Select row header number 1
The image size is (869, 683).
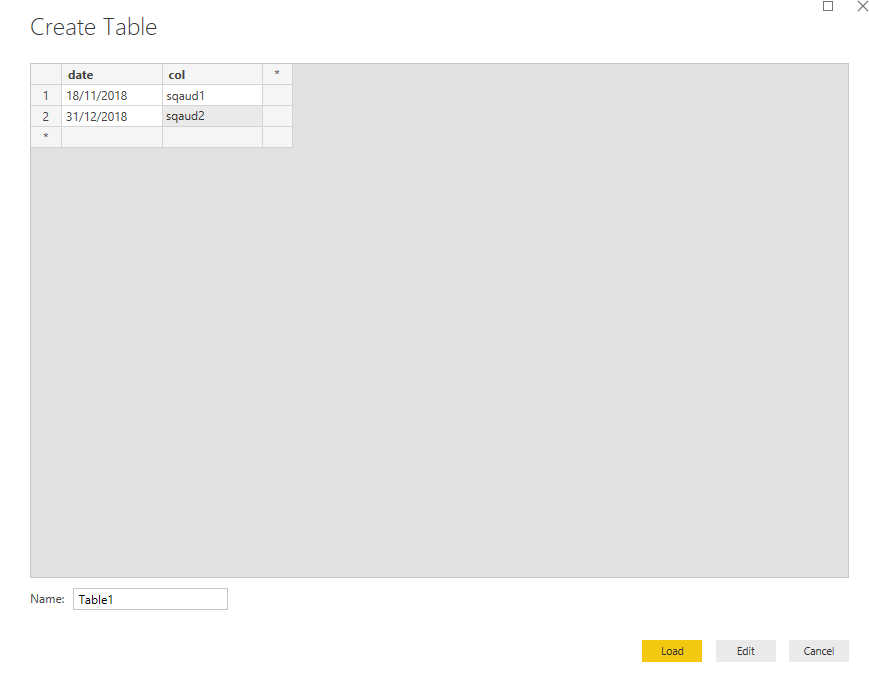[46, 95]
